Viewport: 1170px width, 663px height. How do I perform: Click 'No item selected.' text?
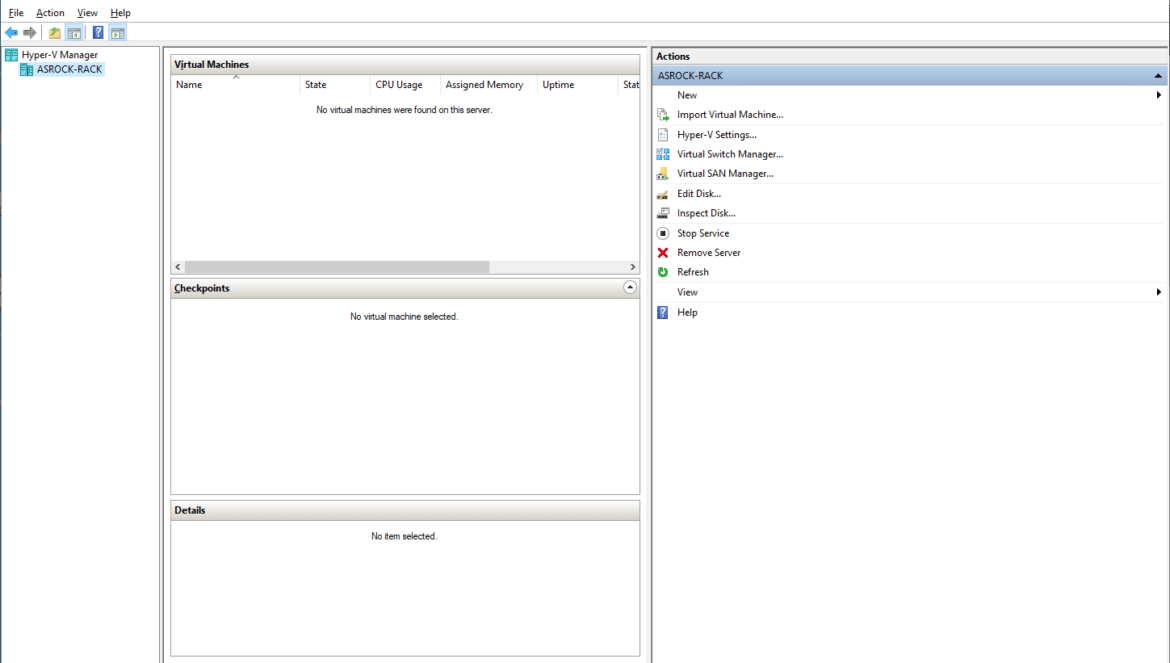pos(404,536)
